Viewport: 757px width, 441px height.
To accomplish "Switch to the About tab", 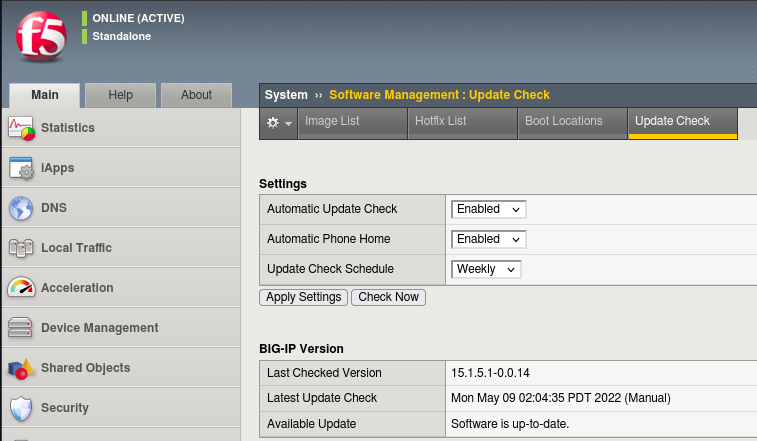I will [x=196, y=95].
